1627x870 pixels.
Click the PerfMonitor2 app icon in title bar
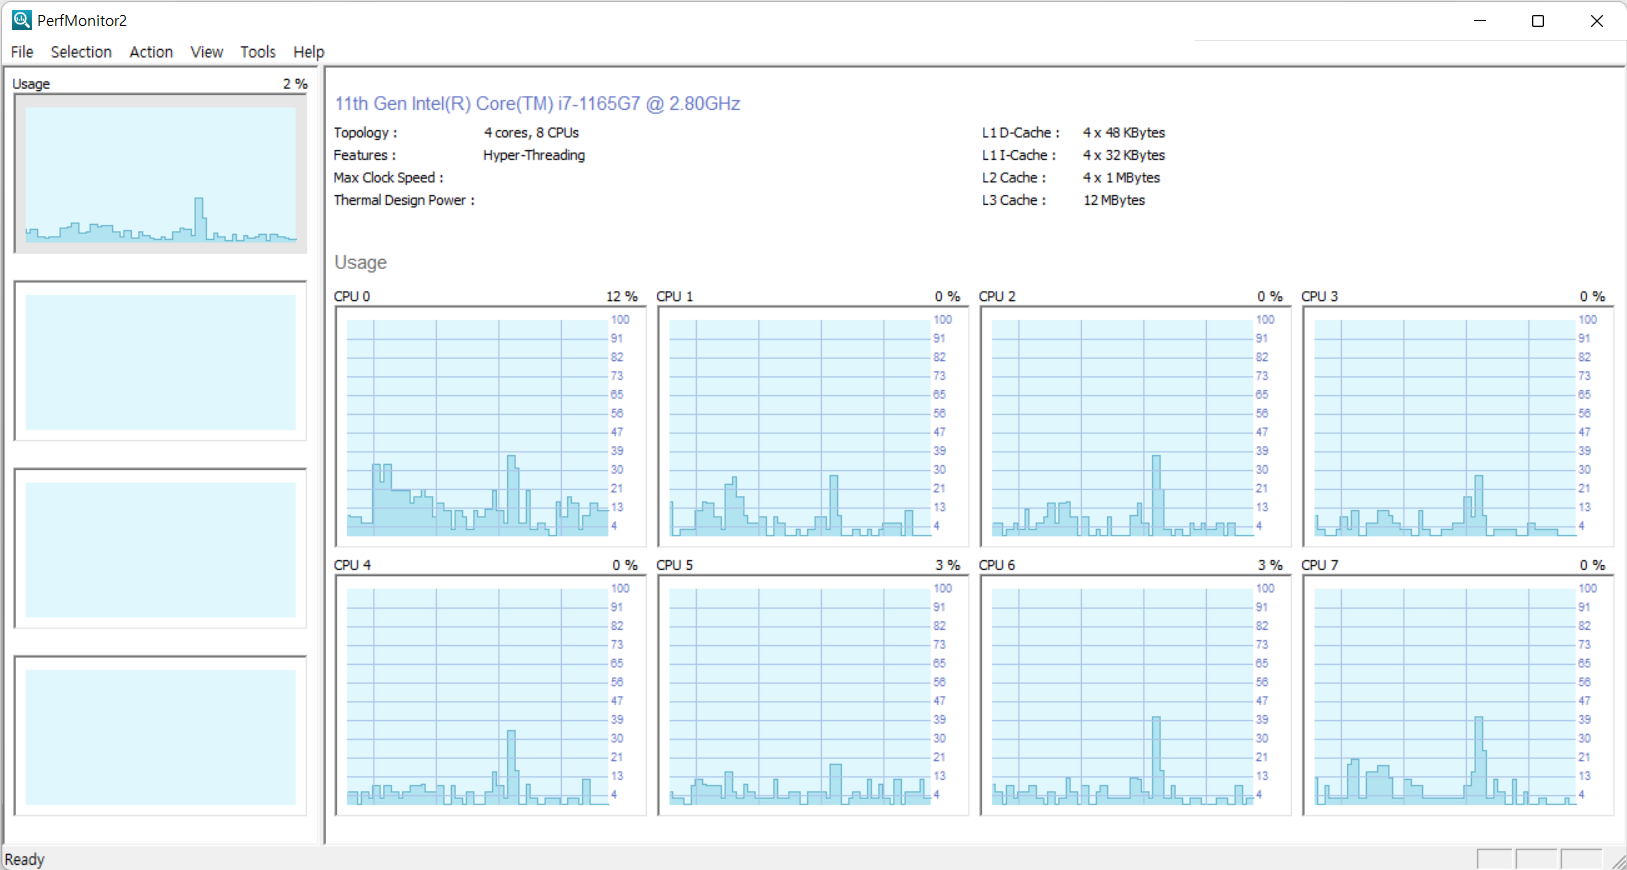pos(21,20)
